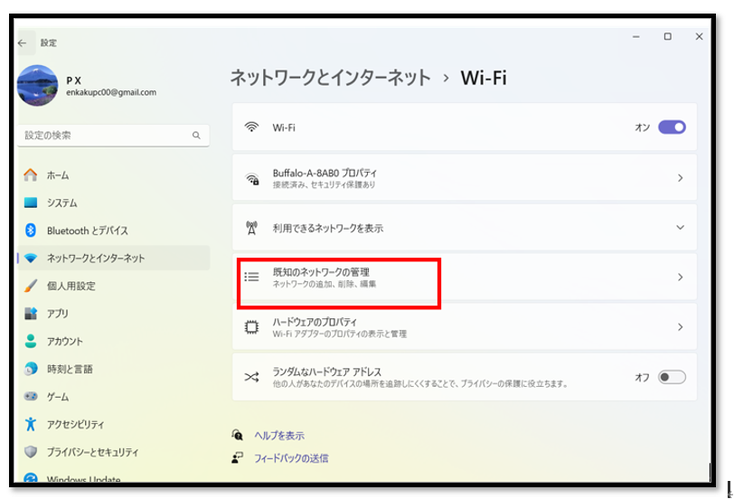Open Bluetooth とデバイス settings

[x=113, y=230]
